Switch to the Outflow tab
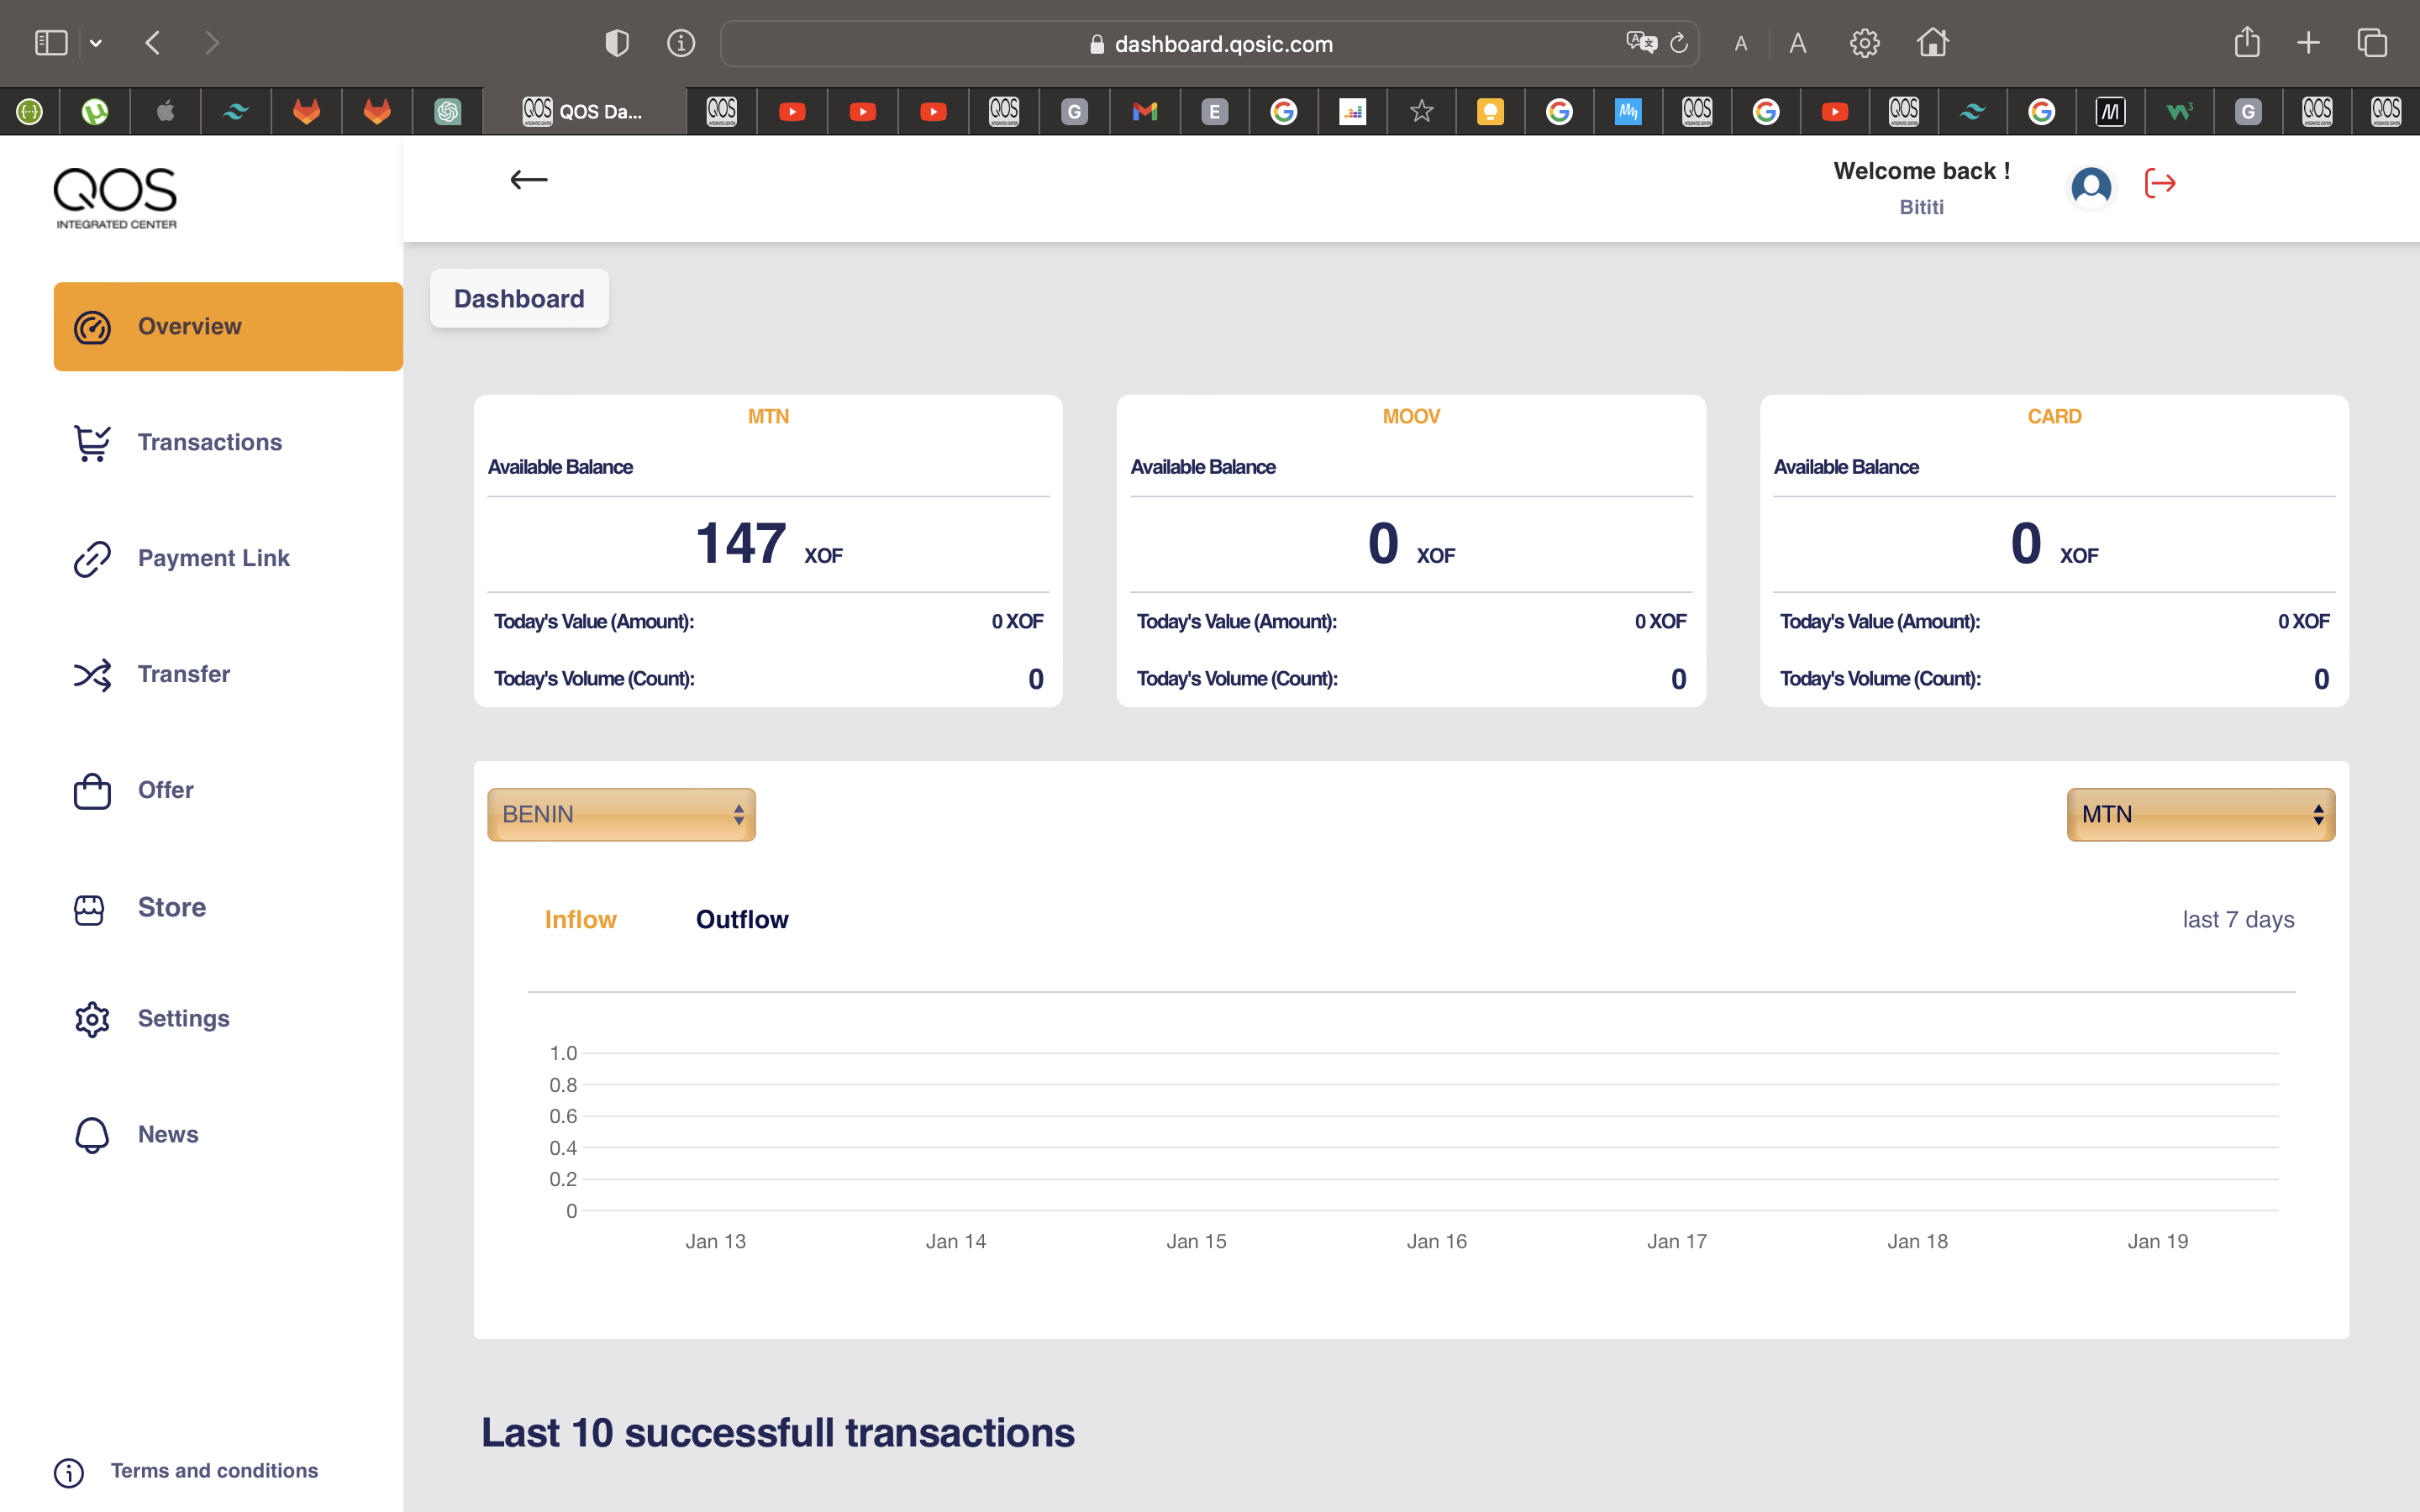The height and width of the screenshot is (1512, 2420). click(x=741, y=919)
